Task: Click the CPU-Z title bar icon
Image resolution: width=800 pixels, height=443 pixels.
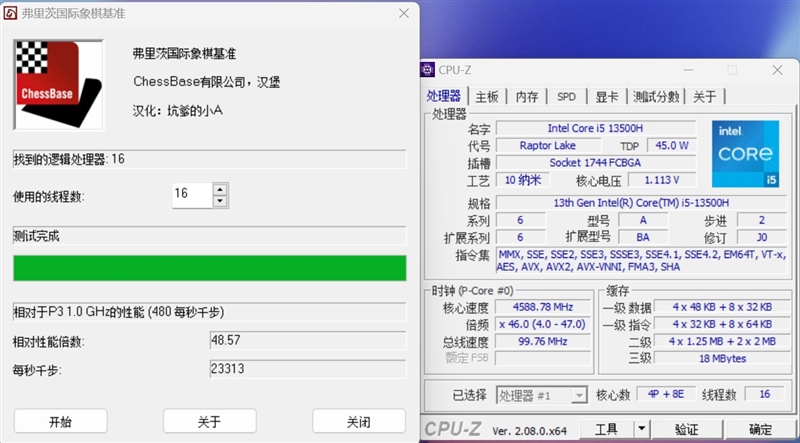Action: (428, 69)
